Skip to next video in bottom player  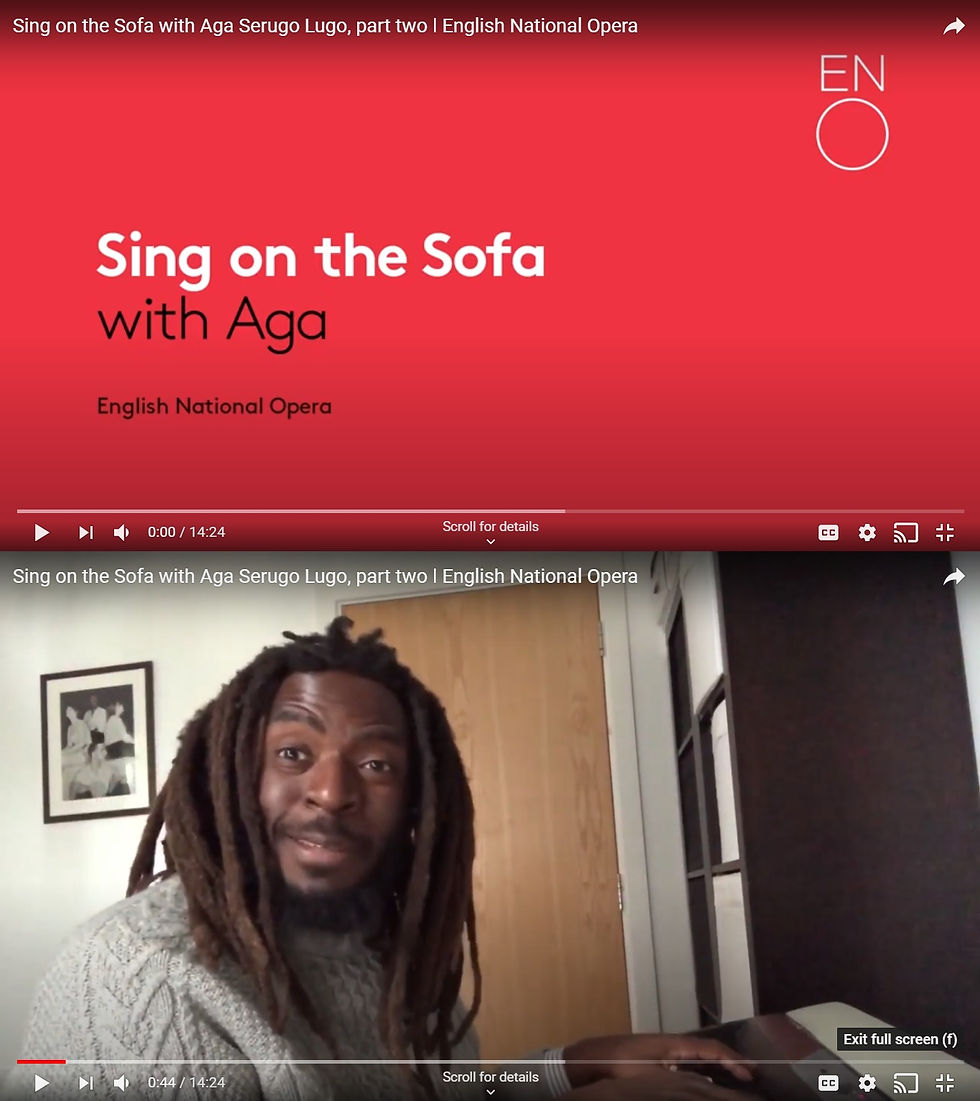point(86,1083)
